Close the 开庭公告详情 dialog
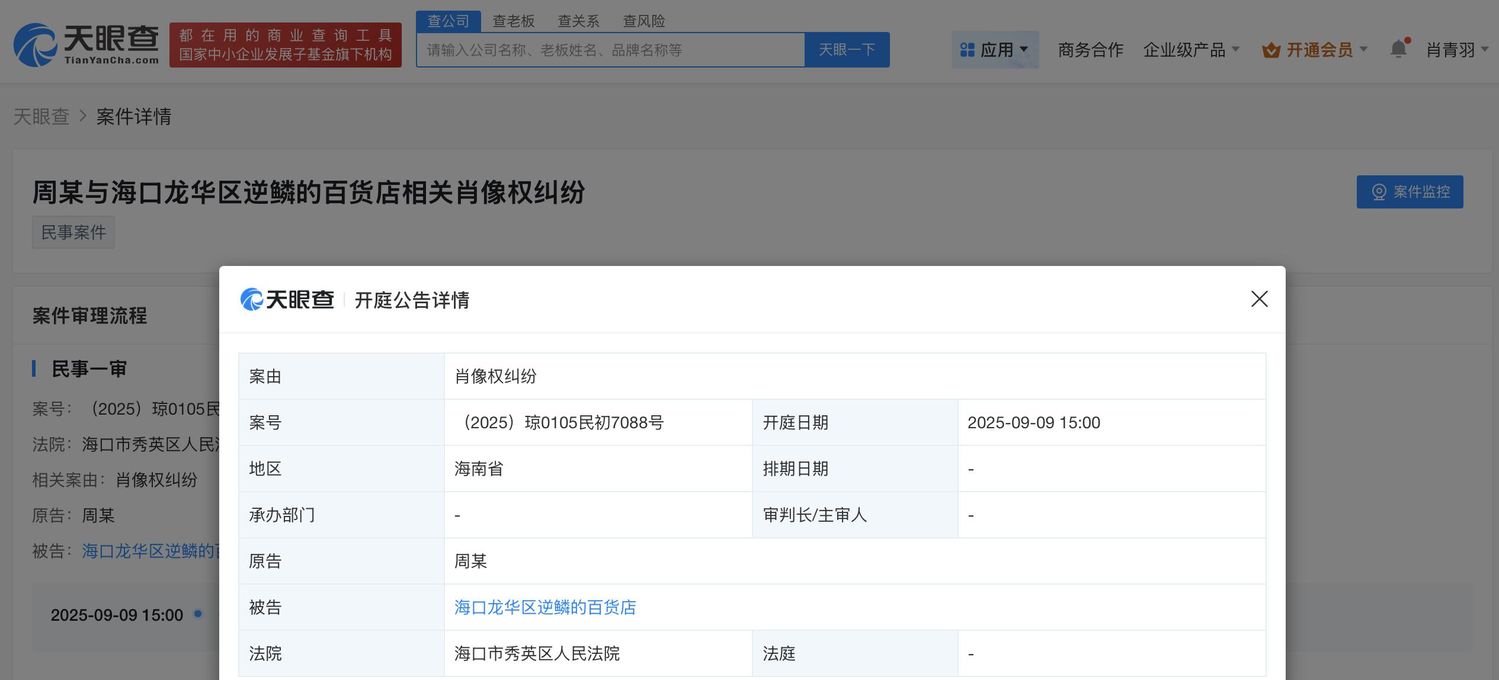1499x680 pixels. click(1259, 299)
